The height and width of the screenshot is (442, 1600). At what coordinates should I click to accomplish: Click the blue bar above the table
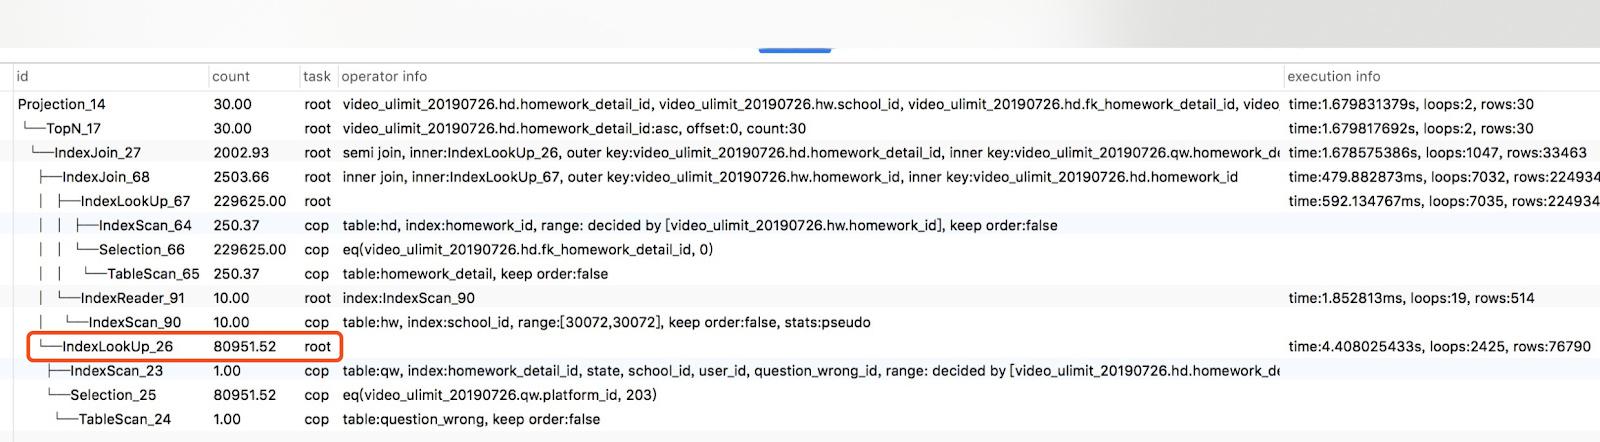click(794, 50)
